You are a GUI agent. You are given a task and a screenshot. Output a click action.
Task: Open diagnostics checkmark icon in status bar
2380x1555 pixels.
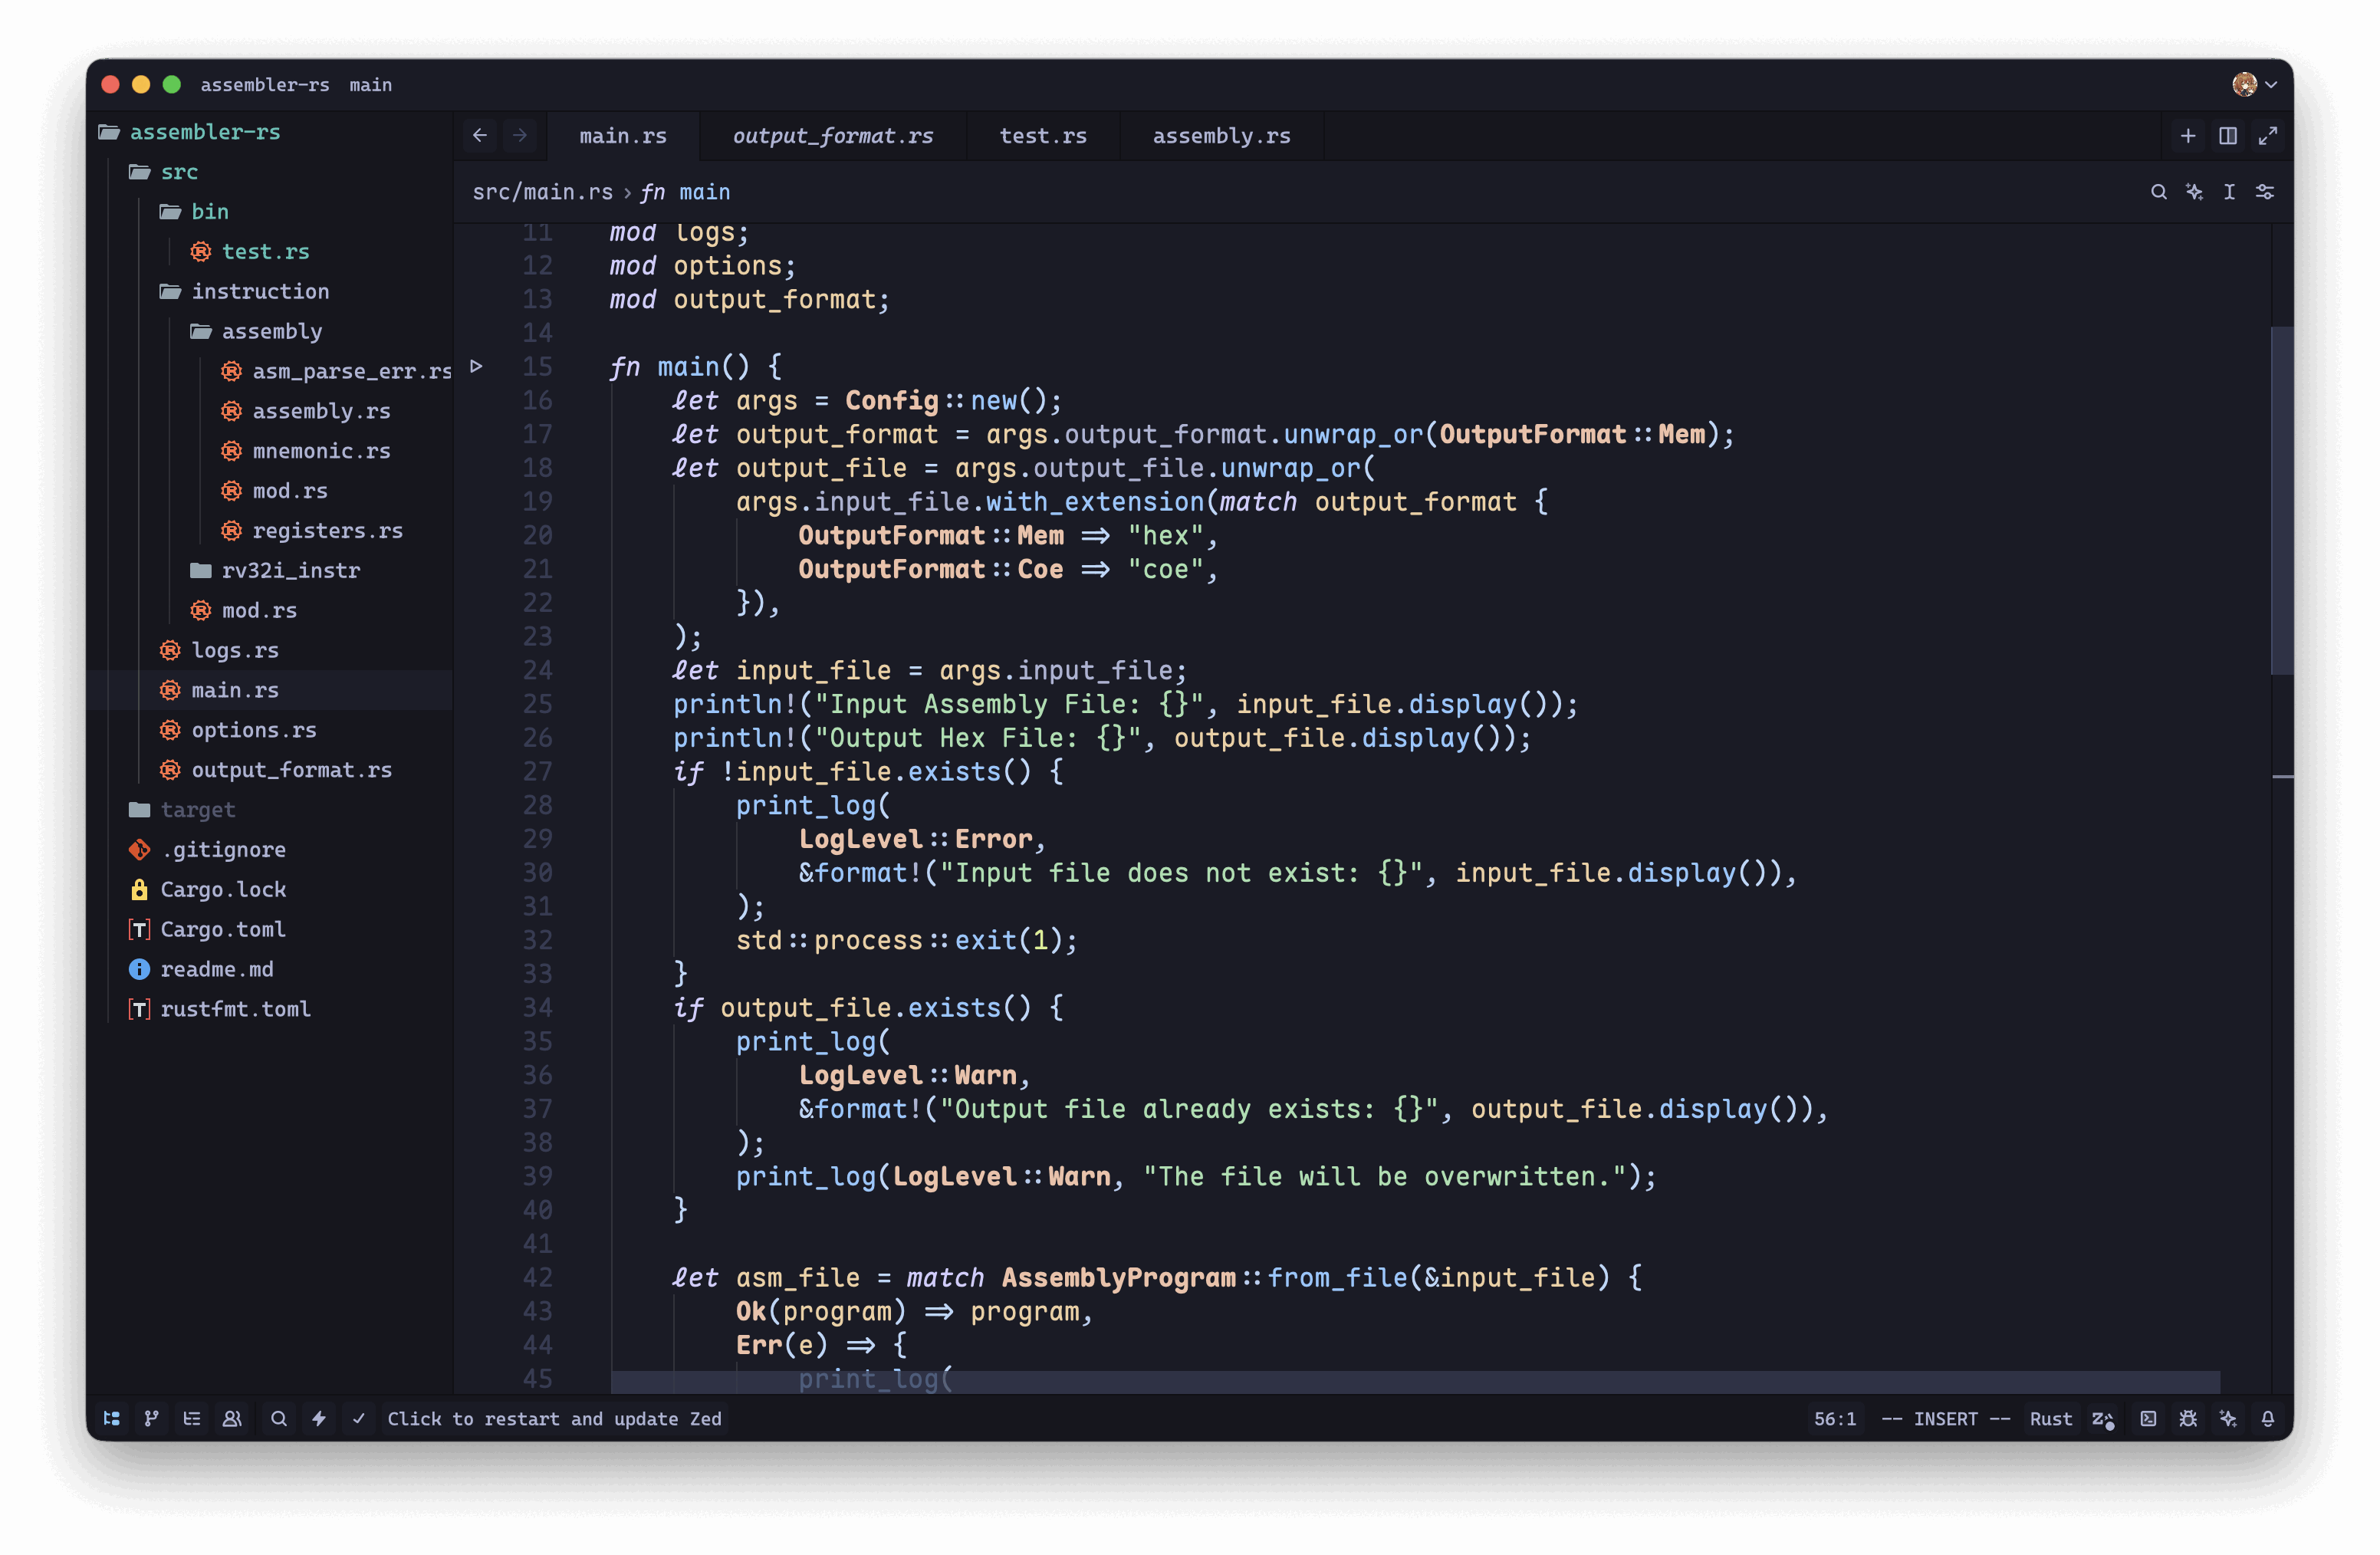(x=359, y=1419)
